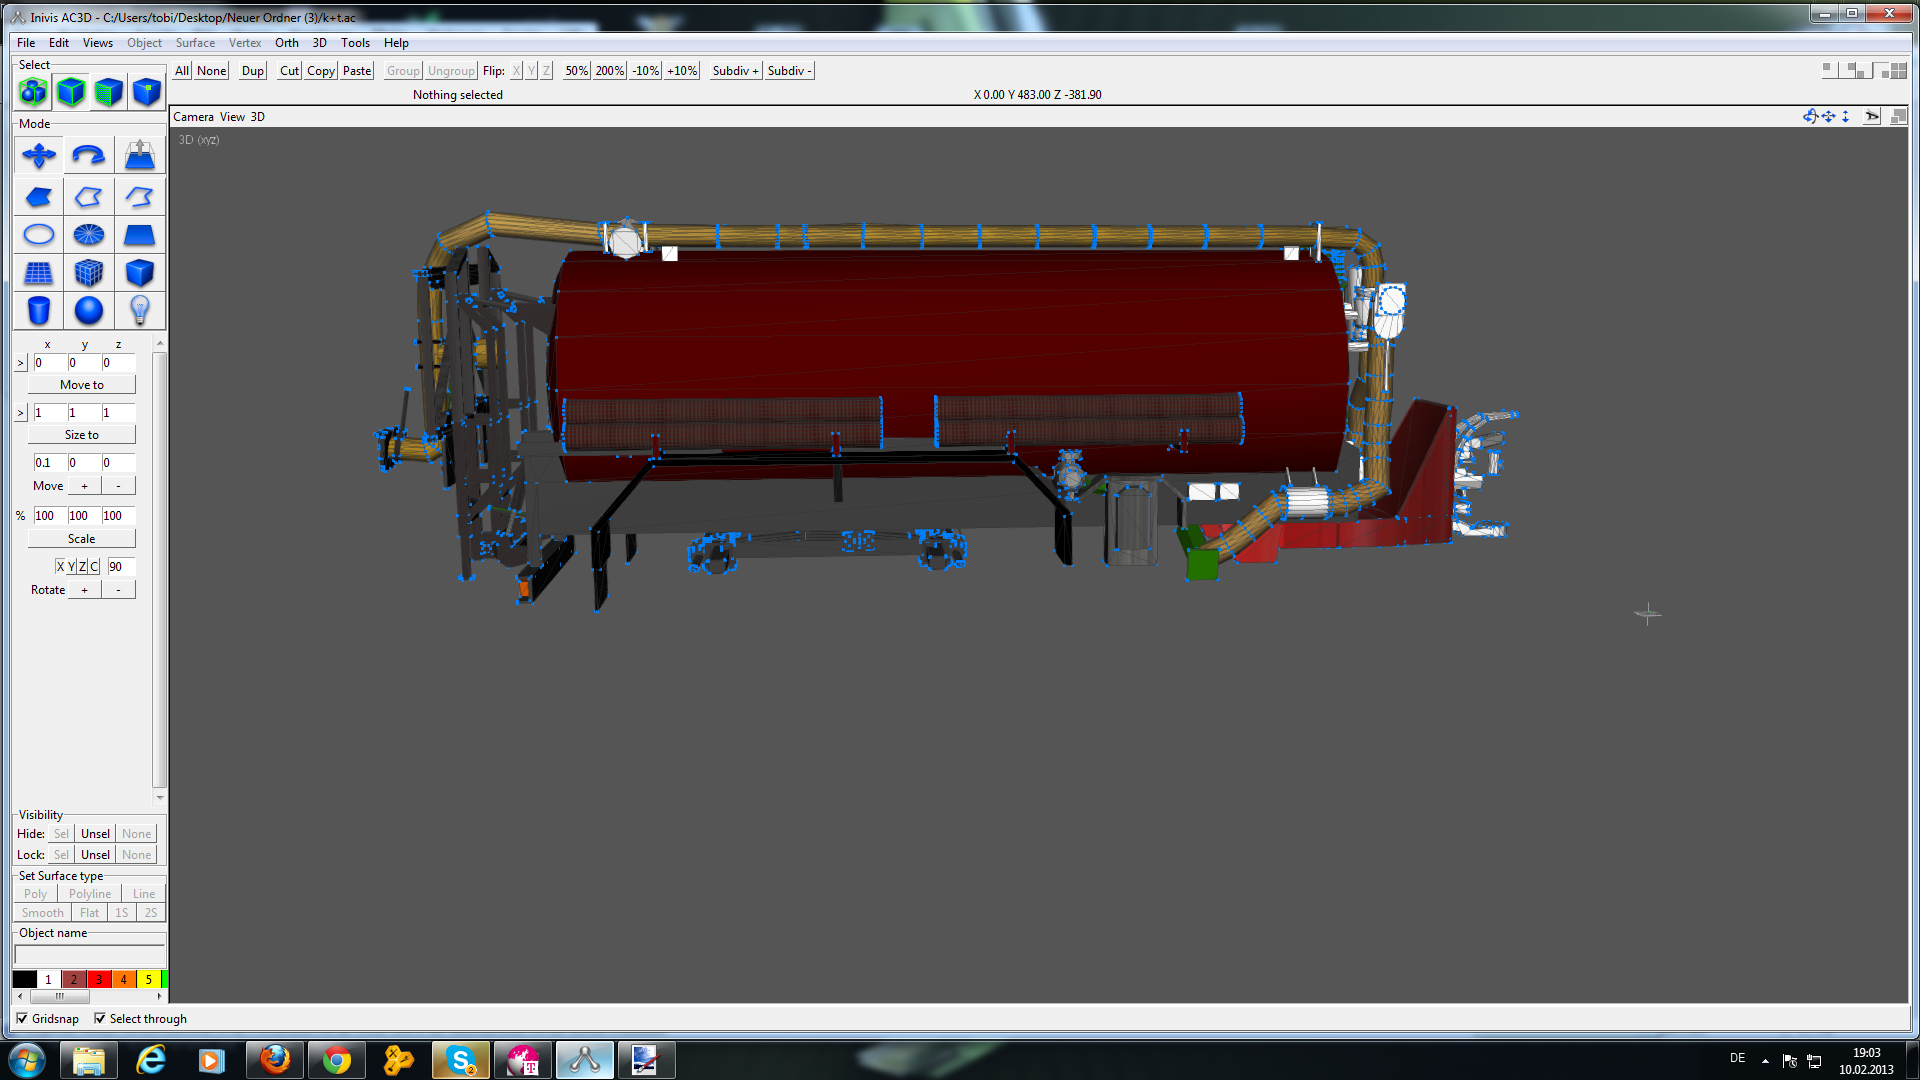Select the Move mode arrow icon
The height and width of the screenshot is (1080, 1920).
39,155
